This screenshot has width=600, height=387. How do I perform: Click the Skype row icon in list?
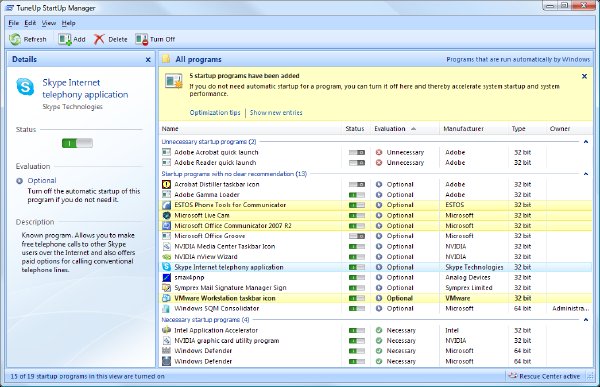(x=166, y=267)
